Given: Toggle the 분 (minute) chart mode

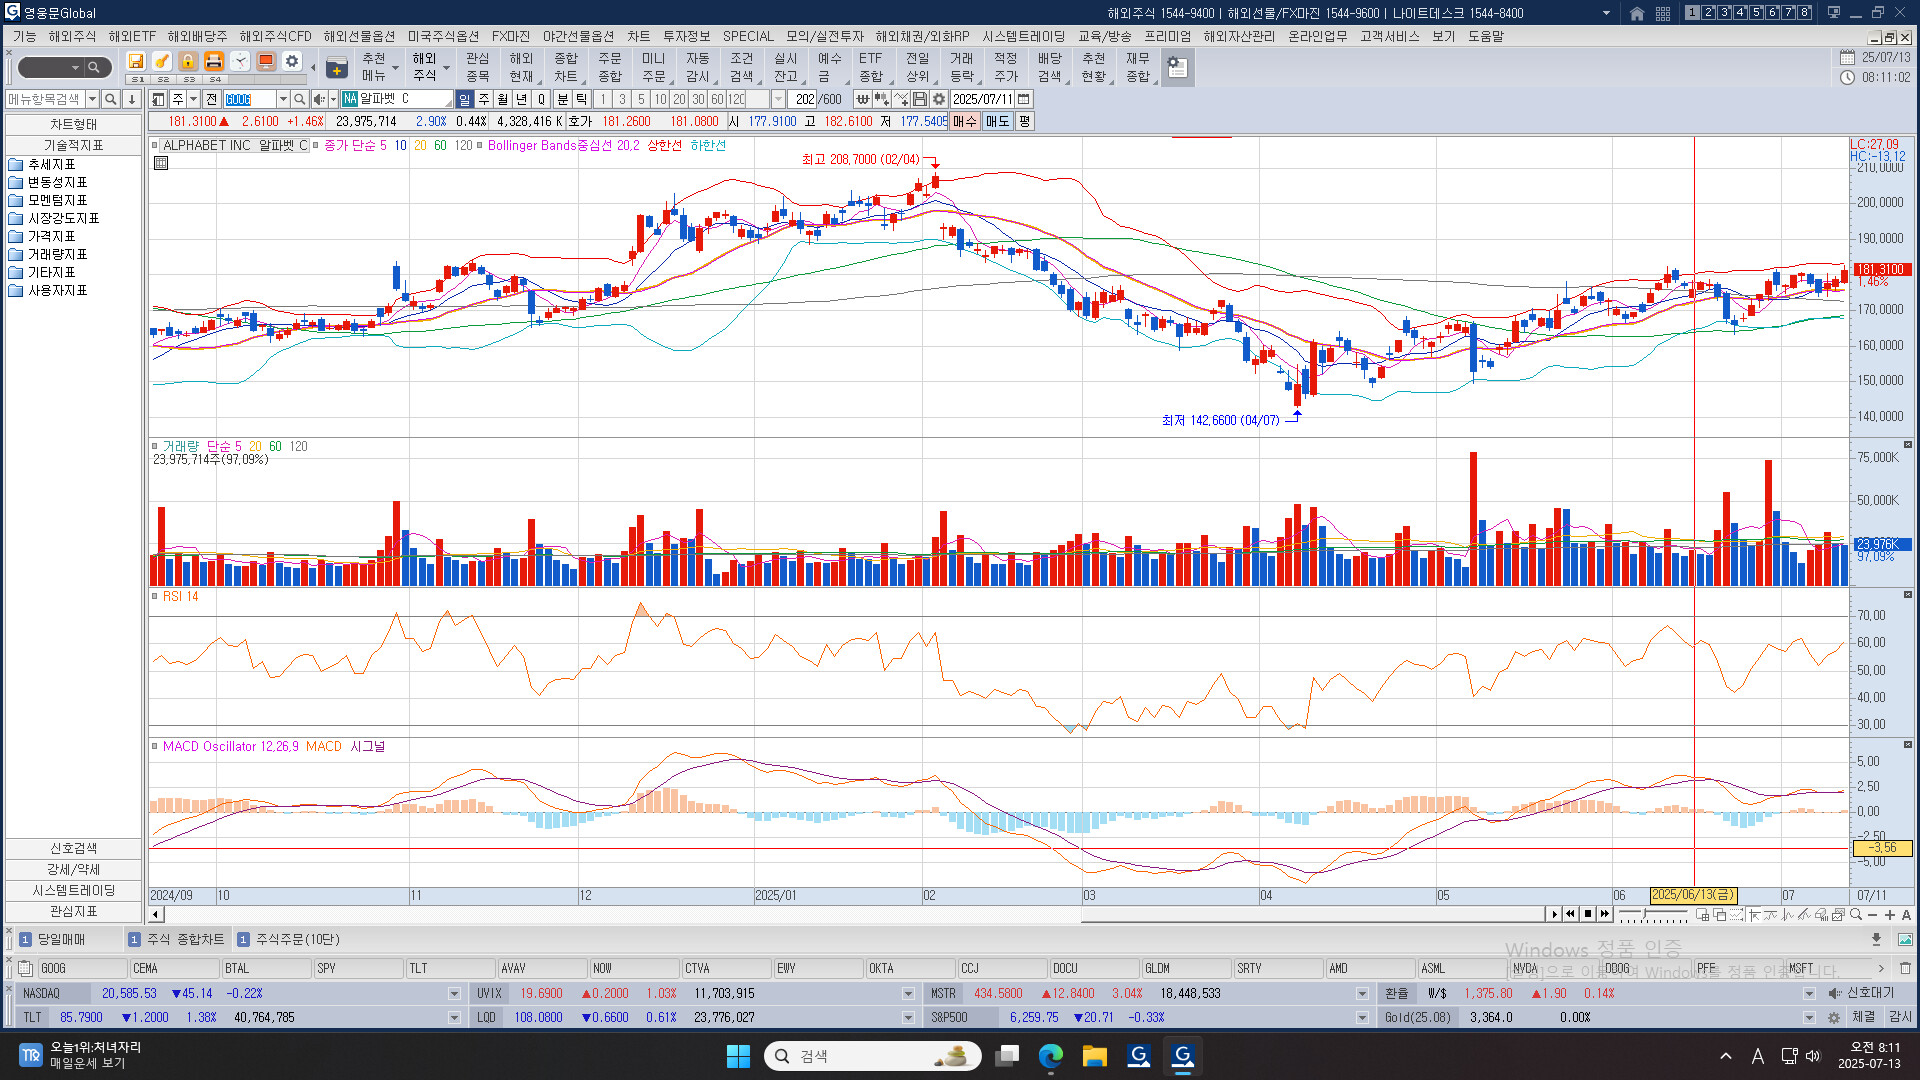Looking at the screenshot, I should click(562, 99).
